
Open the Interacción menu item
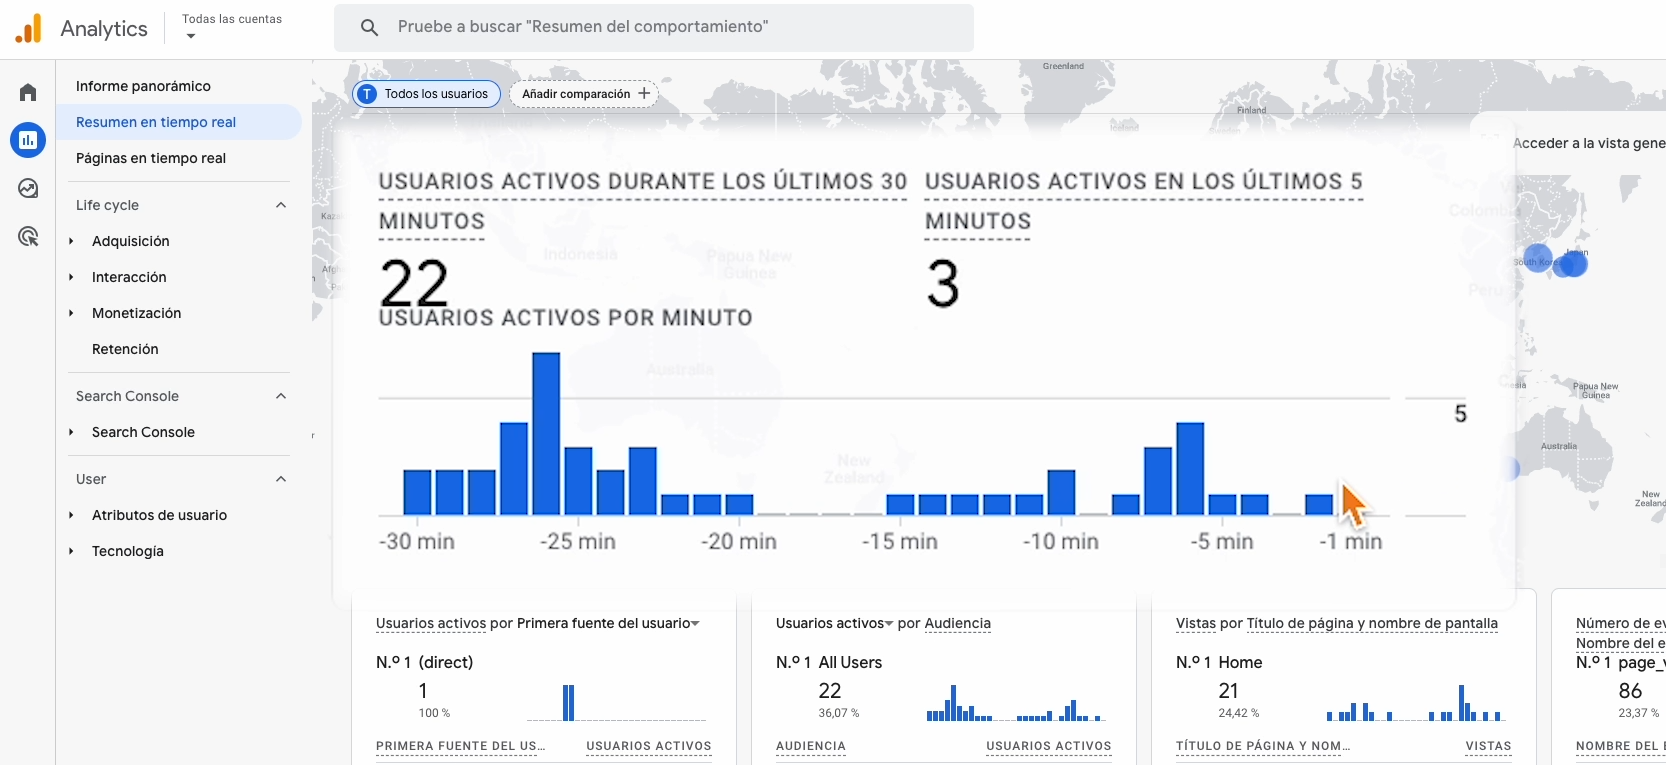click(129, 277)
